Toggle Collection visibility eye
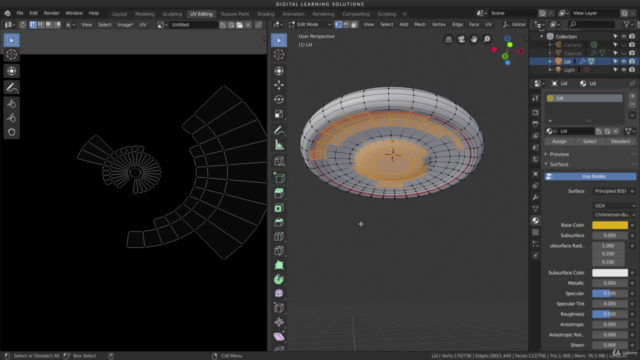Screen dimensions: 640x360 (x=624, y=36)
